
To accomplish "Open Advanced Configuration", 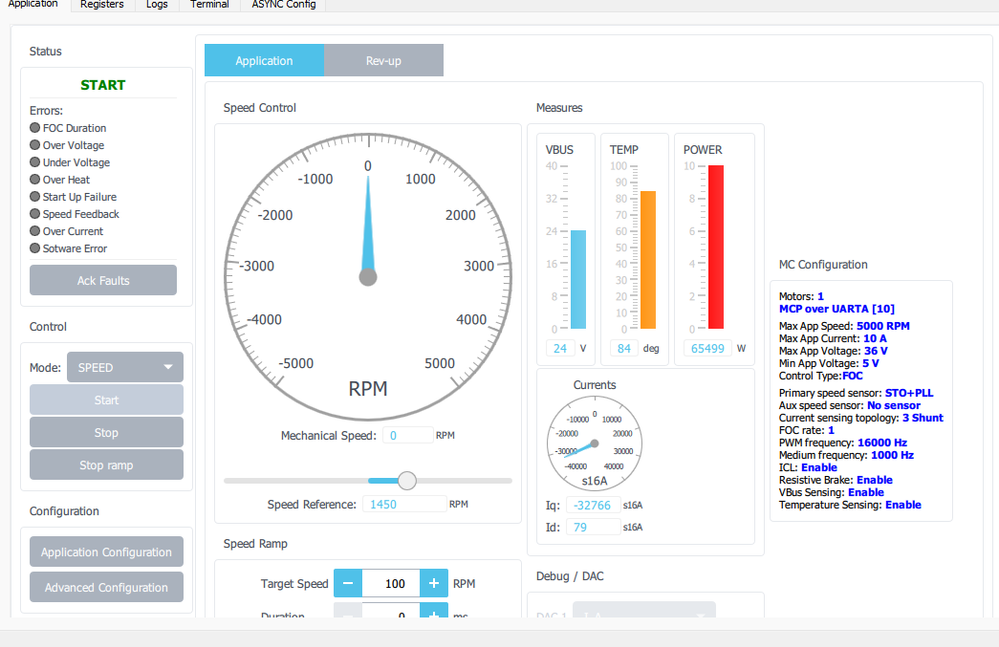I will click(106, 587).
